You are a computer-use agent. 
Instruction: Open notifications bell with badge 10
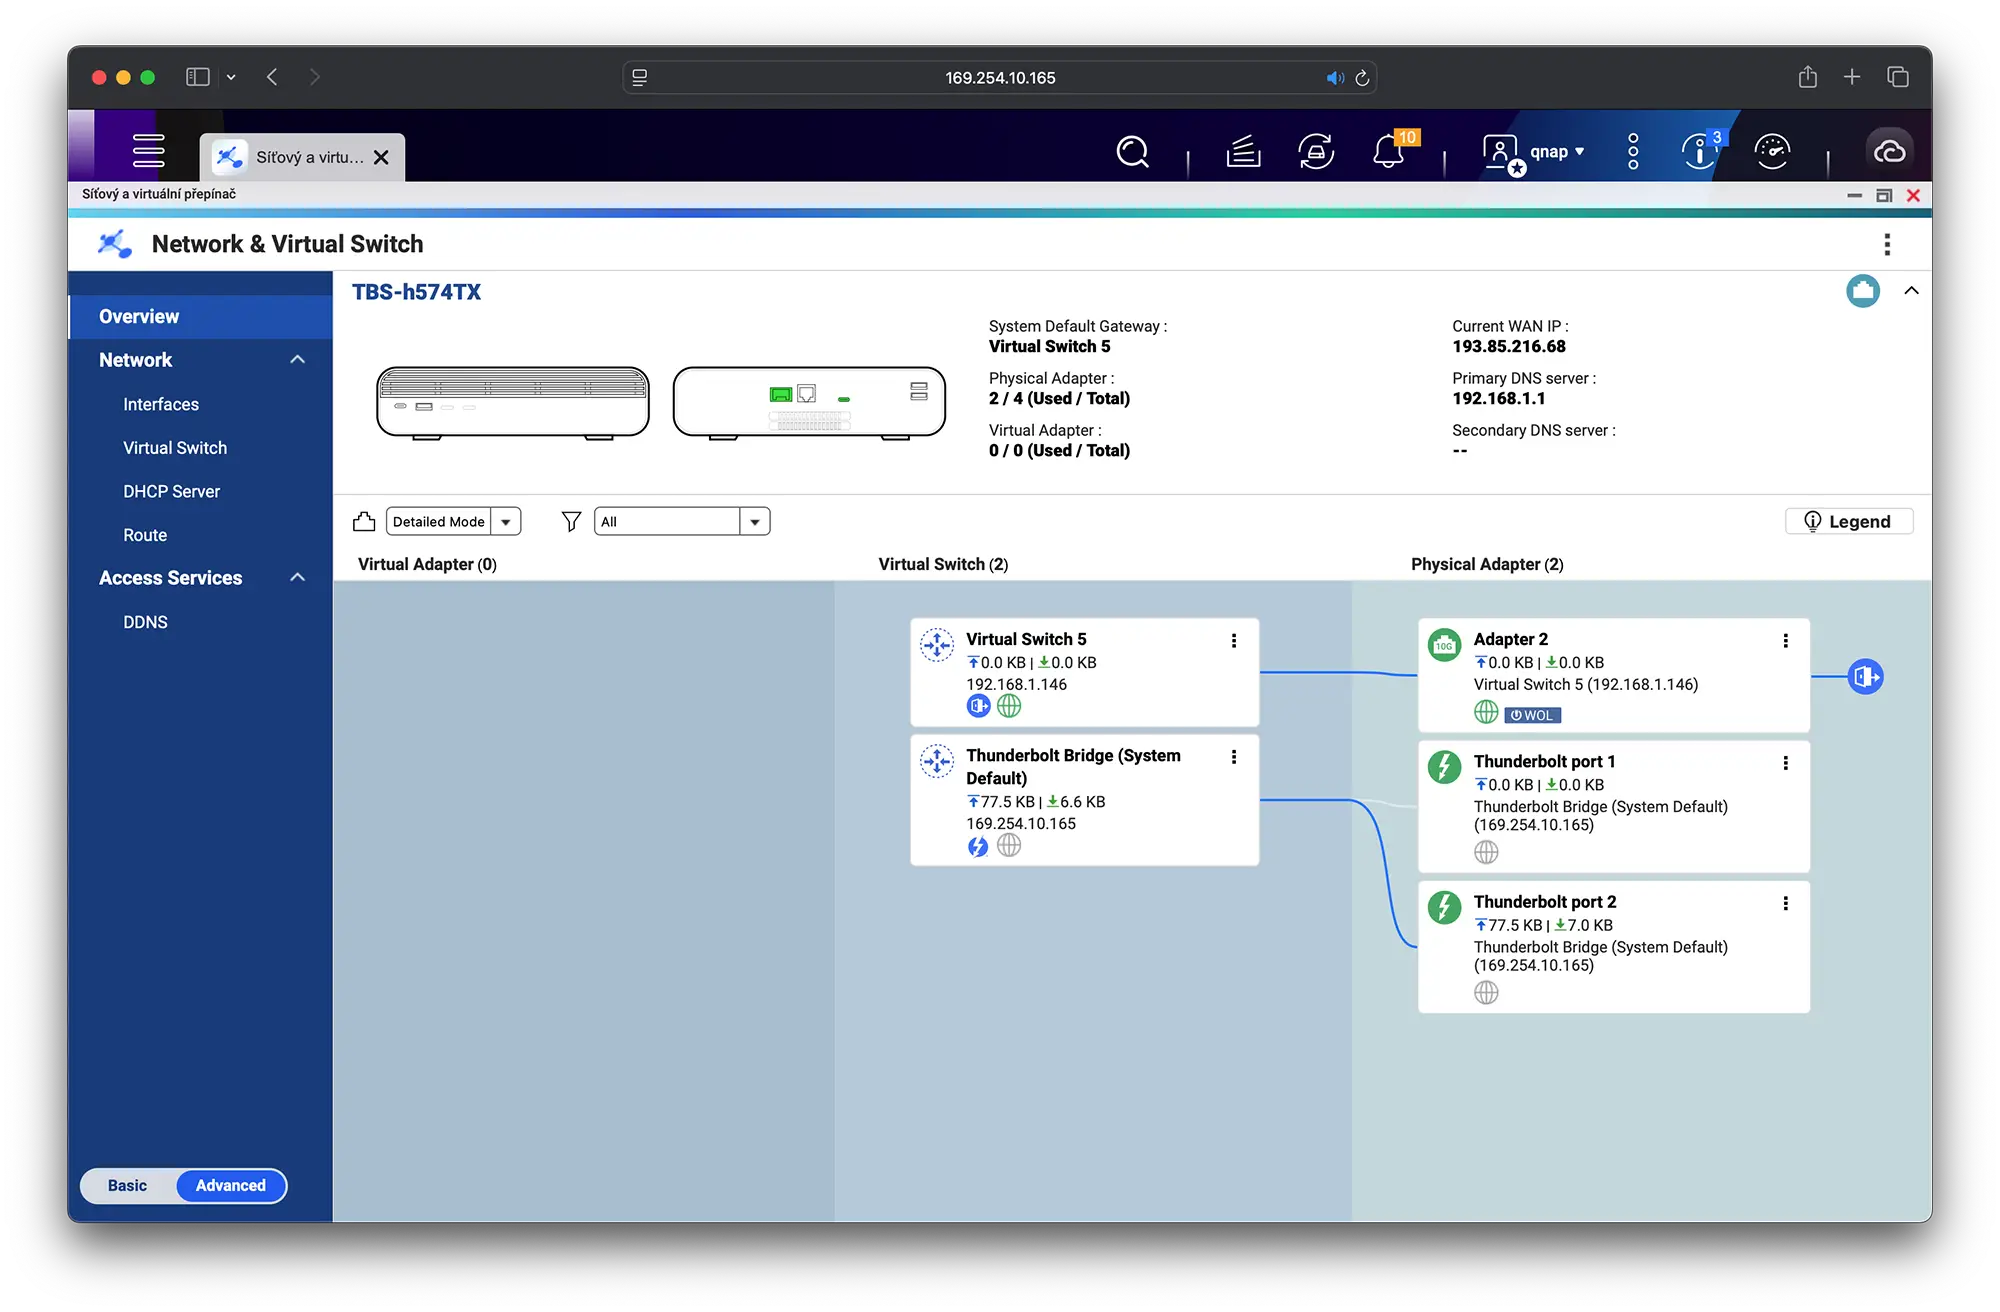(x=1388, y=152)
